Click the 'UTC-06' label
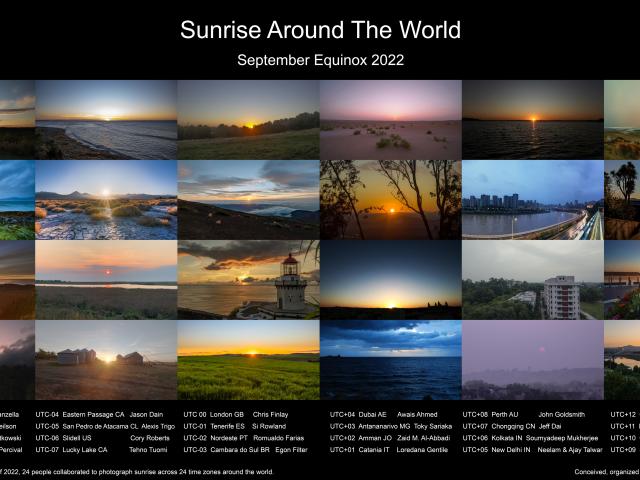Viewport: 640px width, 480px height. coord(47,438)
